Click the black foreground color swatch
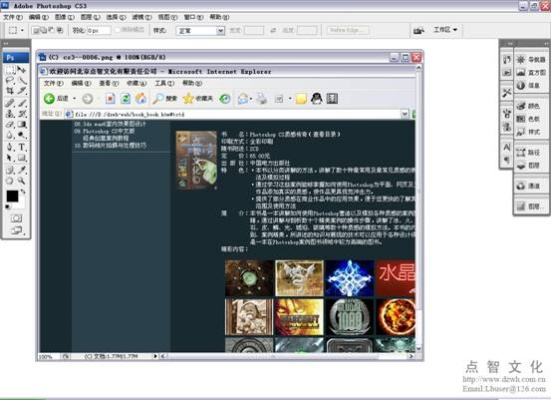The height and width of the screenshot is (400, 551). [x=12, y=196]
